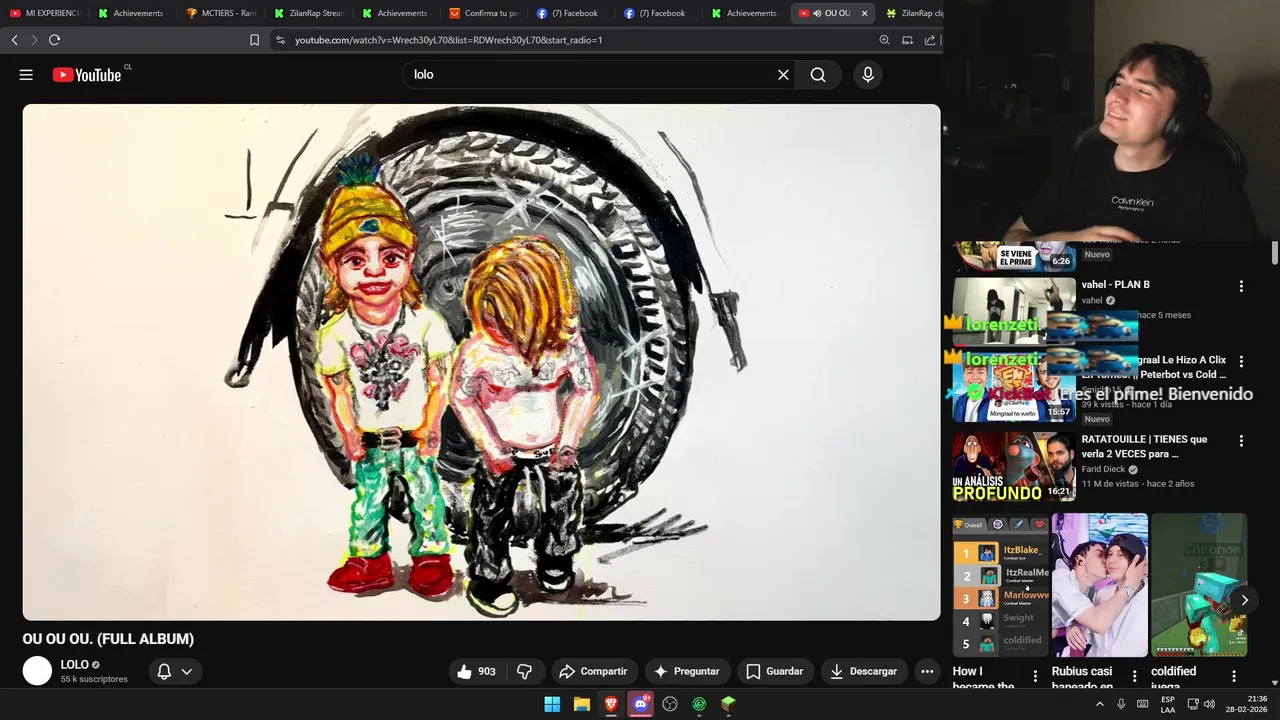The width and height of the screenshot is (1280, 720).
Task: Open options menu for 'How I became the' short
Action: click(1035, 676)
